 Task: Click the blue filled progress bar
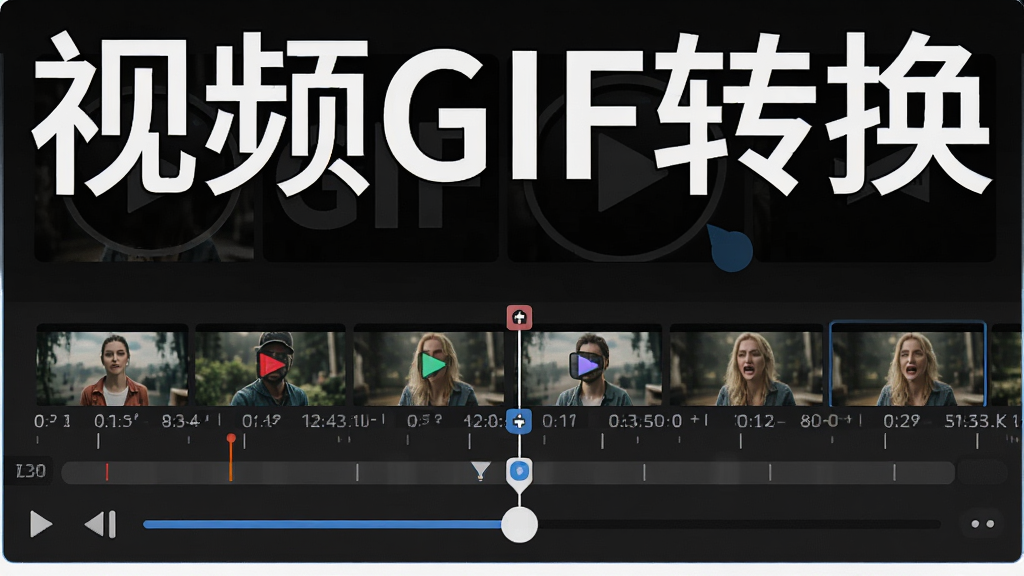click(323, 524)
